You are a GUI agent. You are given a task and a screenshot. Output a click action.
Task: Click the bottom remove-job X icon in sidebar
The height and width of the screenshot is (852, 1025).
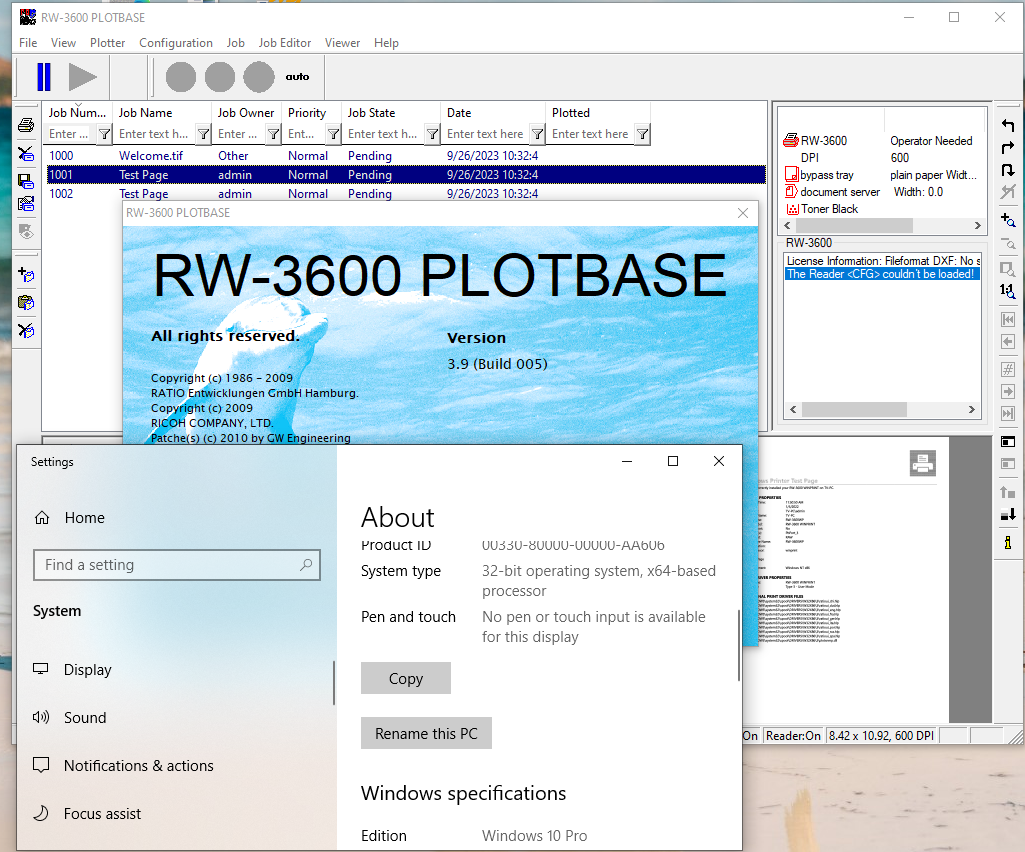click(x=26, y=330)
